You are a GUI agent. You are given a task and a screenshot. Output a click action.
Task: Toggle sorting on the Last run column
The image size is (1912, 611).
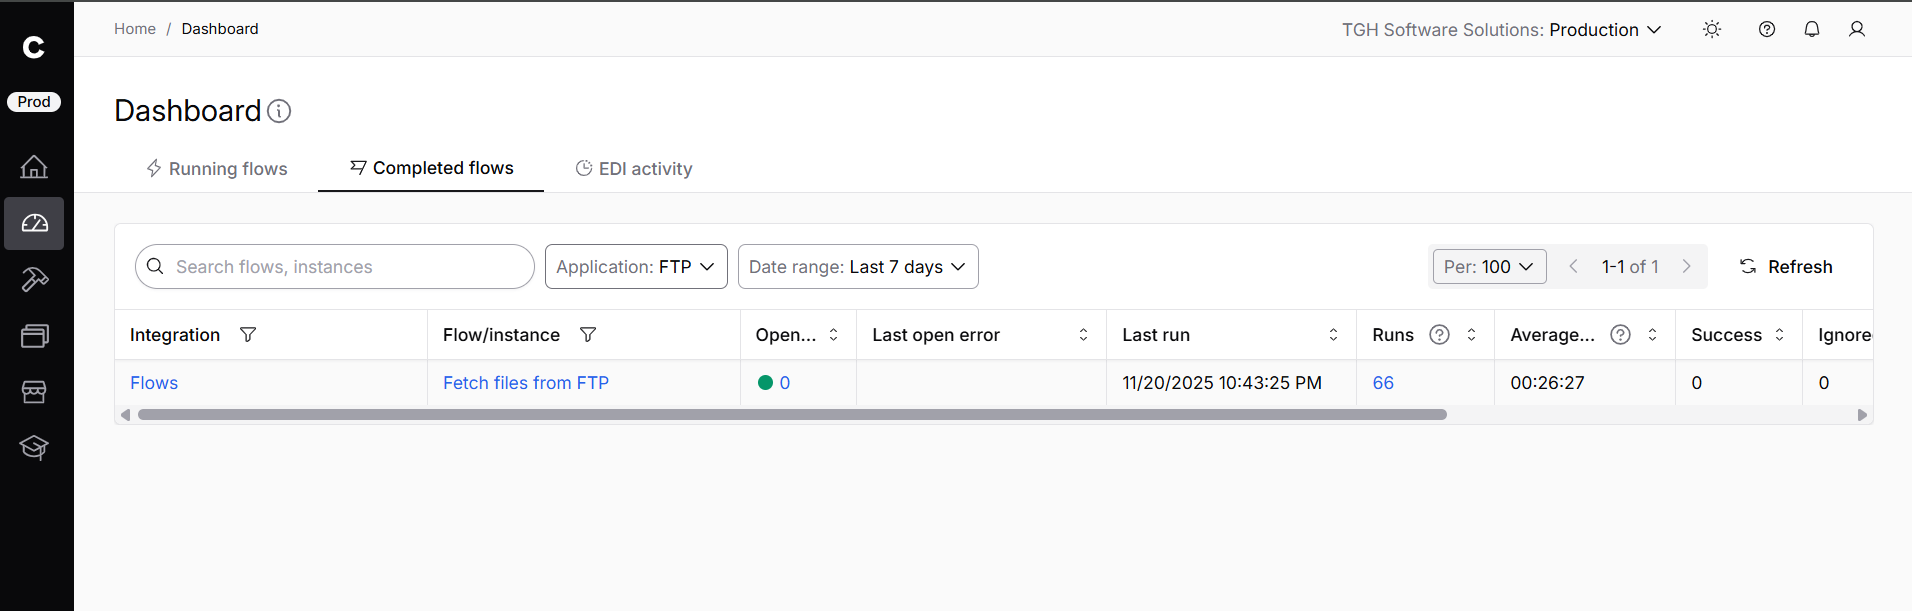(x=1333, y=335)
